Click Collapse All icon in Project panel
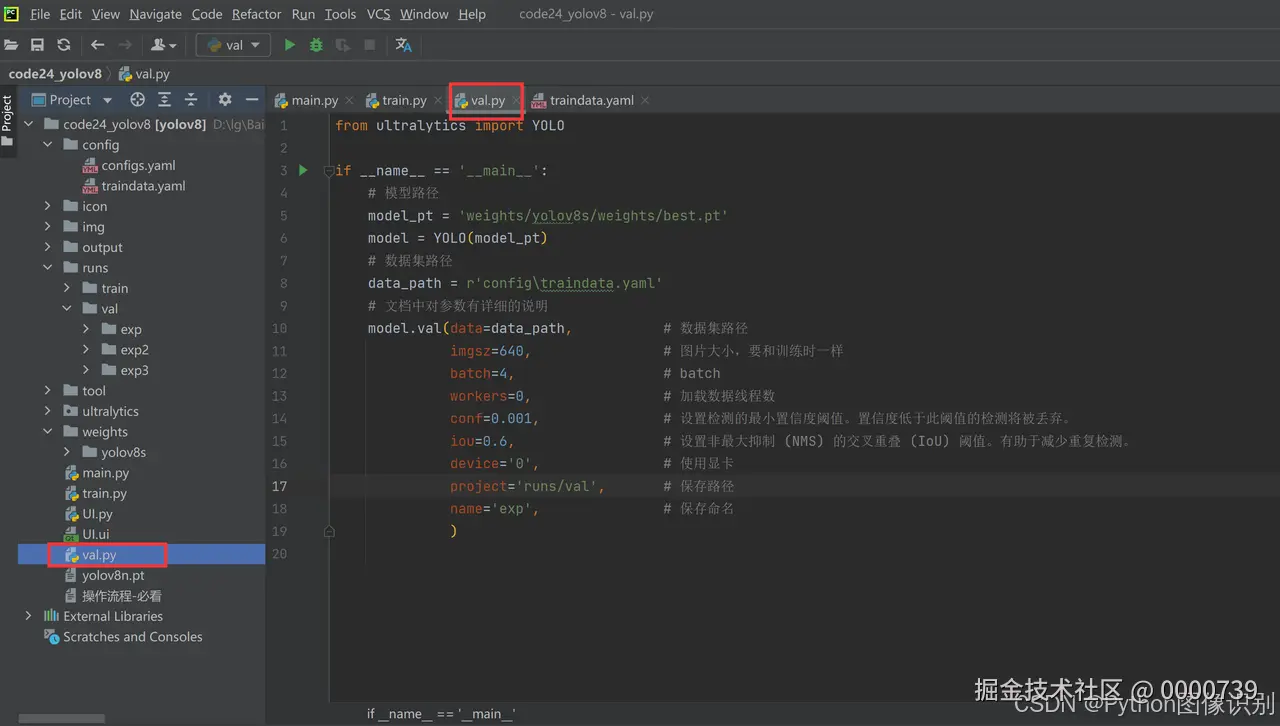 point(191,100)
